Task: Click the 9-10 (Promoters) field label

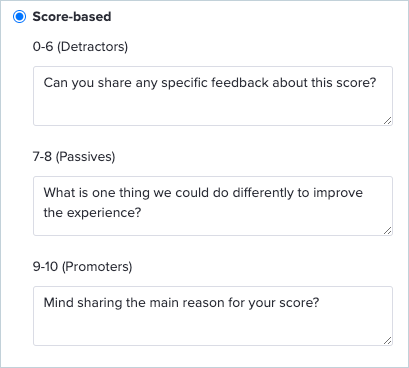Action: (x=82, y=267)
